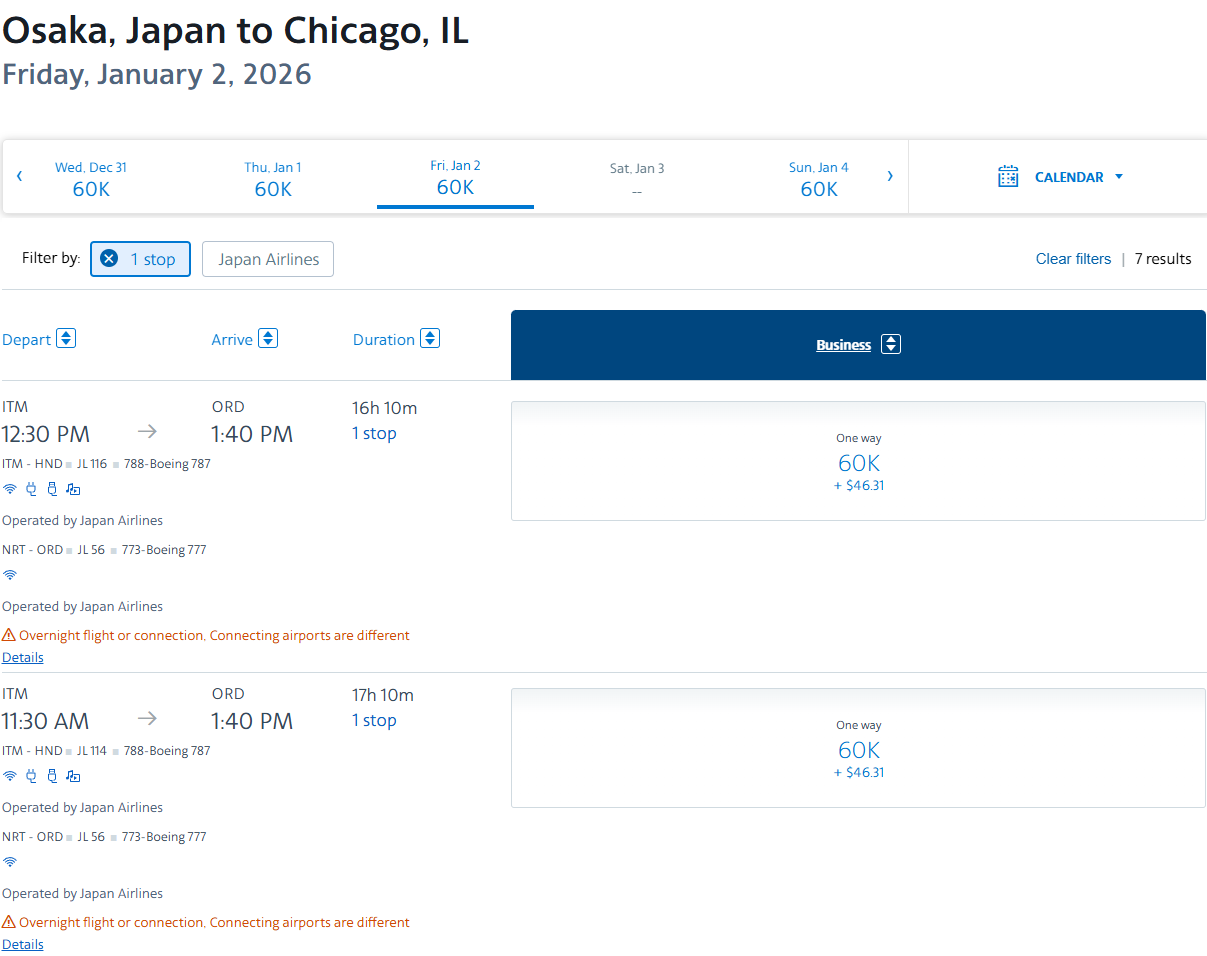This screenshot has width=1207, height=956.
Task: Sort Business column using arrow icon
Action: click(x=891, y=344)
